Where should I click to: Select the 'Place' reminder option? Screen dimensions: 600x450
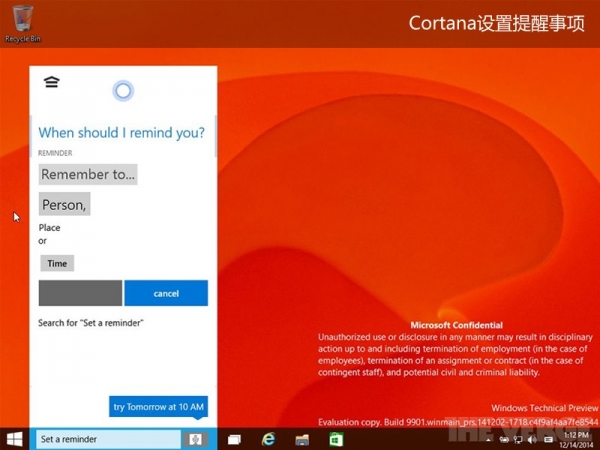coord(50,228)
